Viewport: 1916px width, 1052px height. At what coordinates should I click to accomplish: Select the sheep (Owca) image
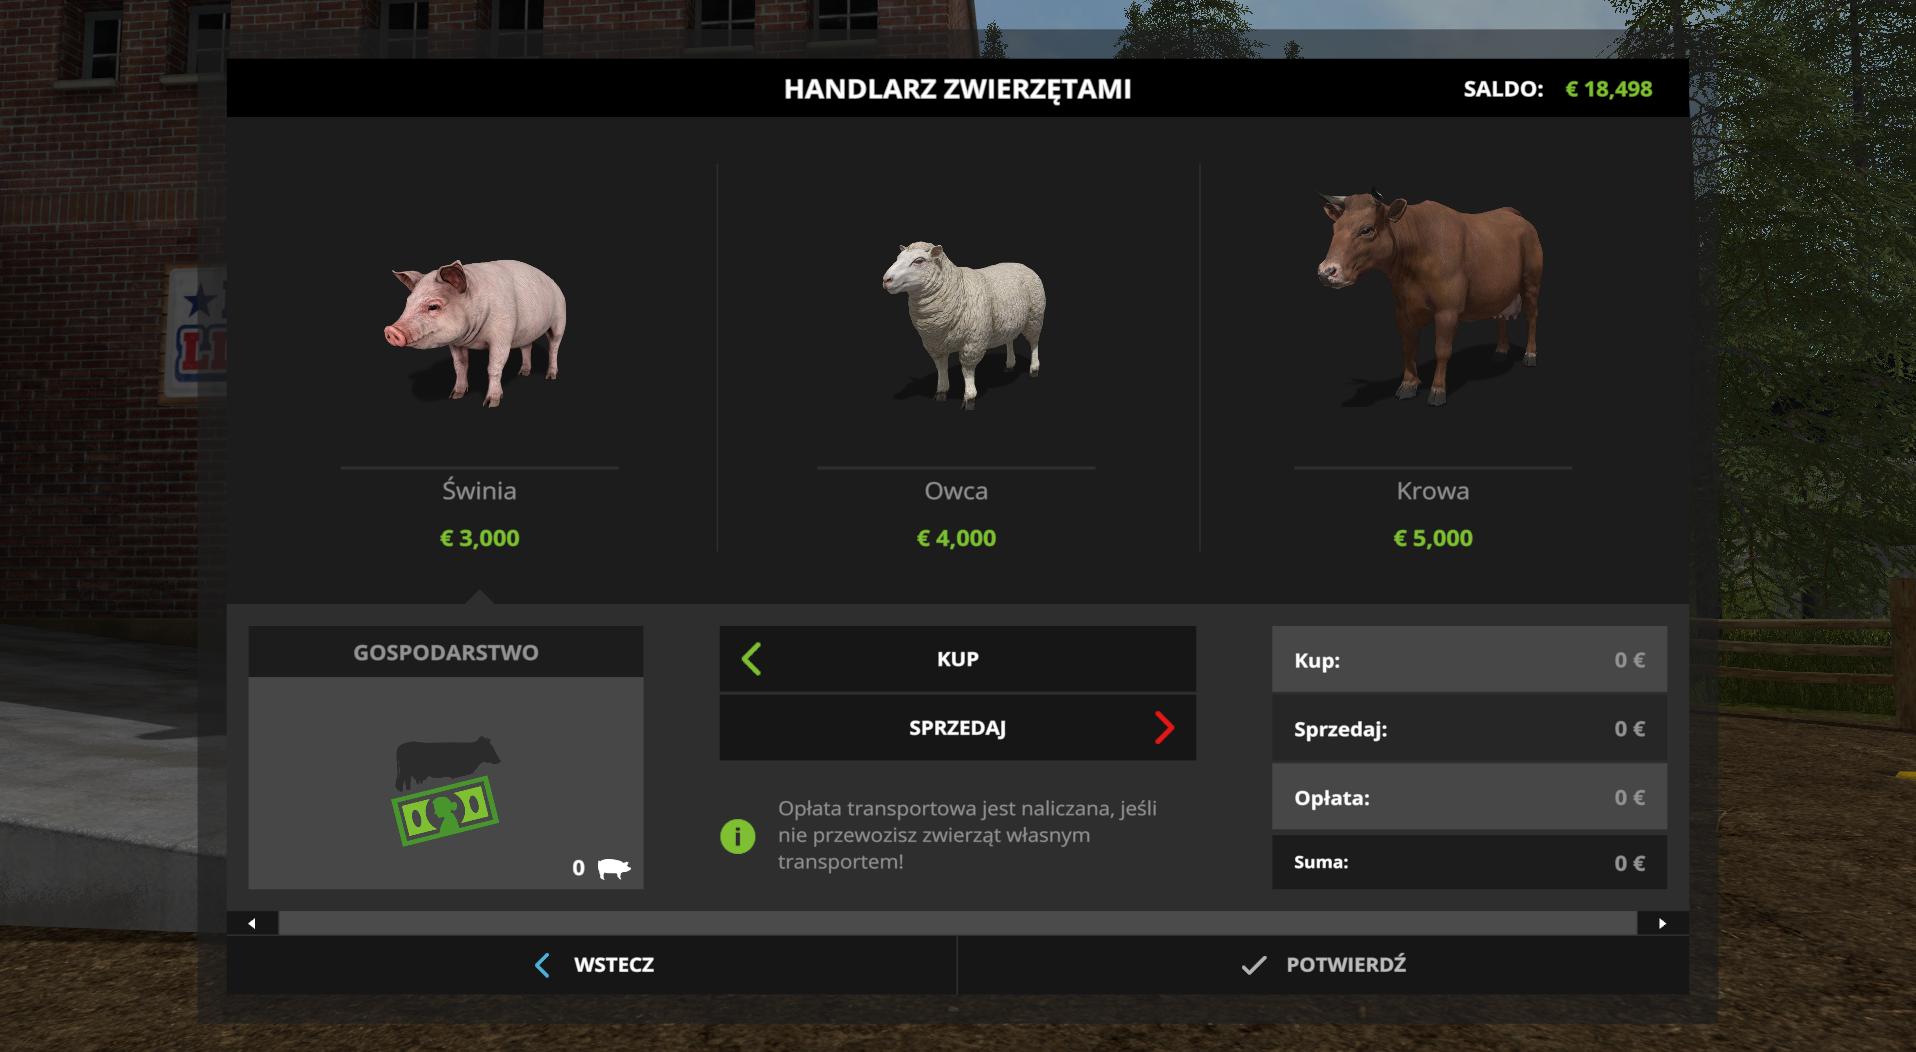tap(964, 324)
